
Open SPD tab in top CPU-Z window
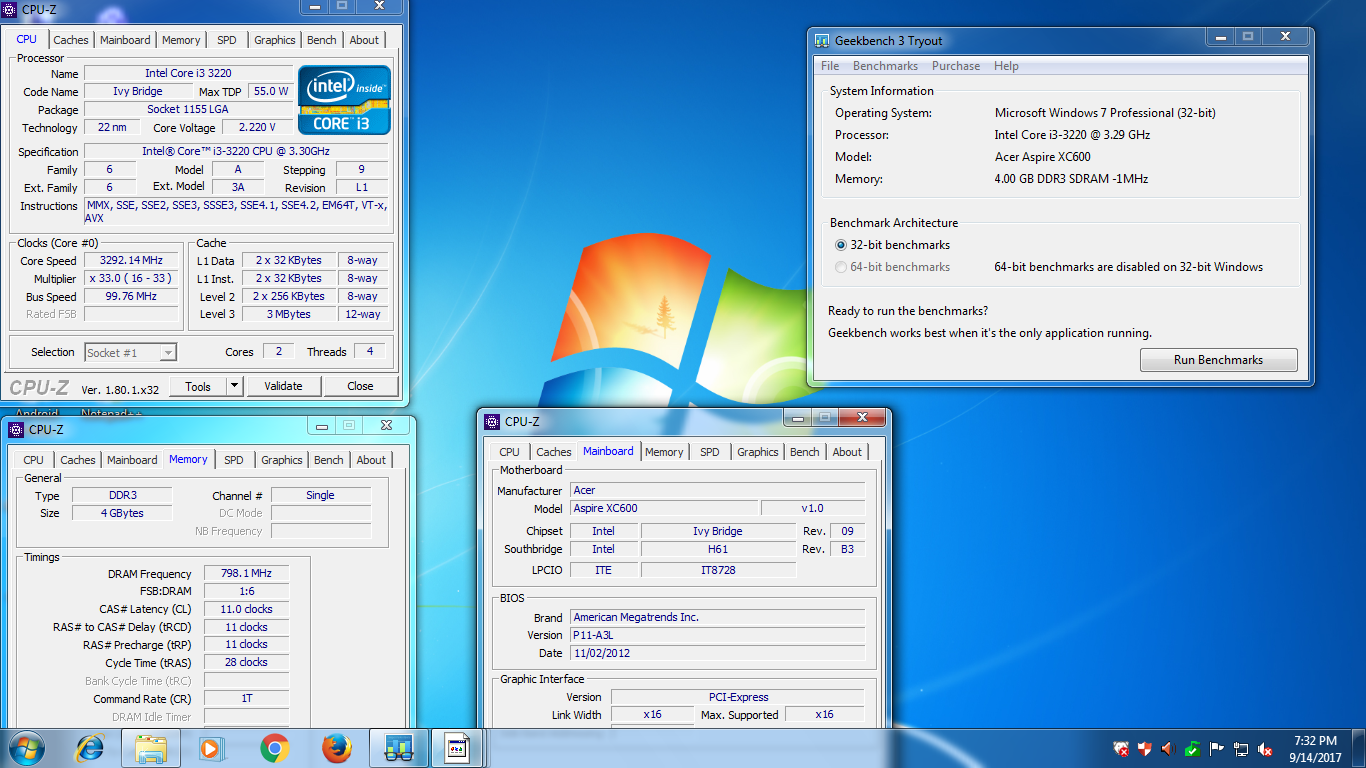click(227, 40)
